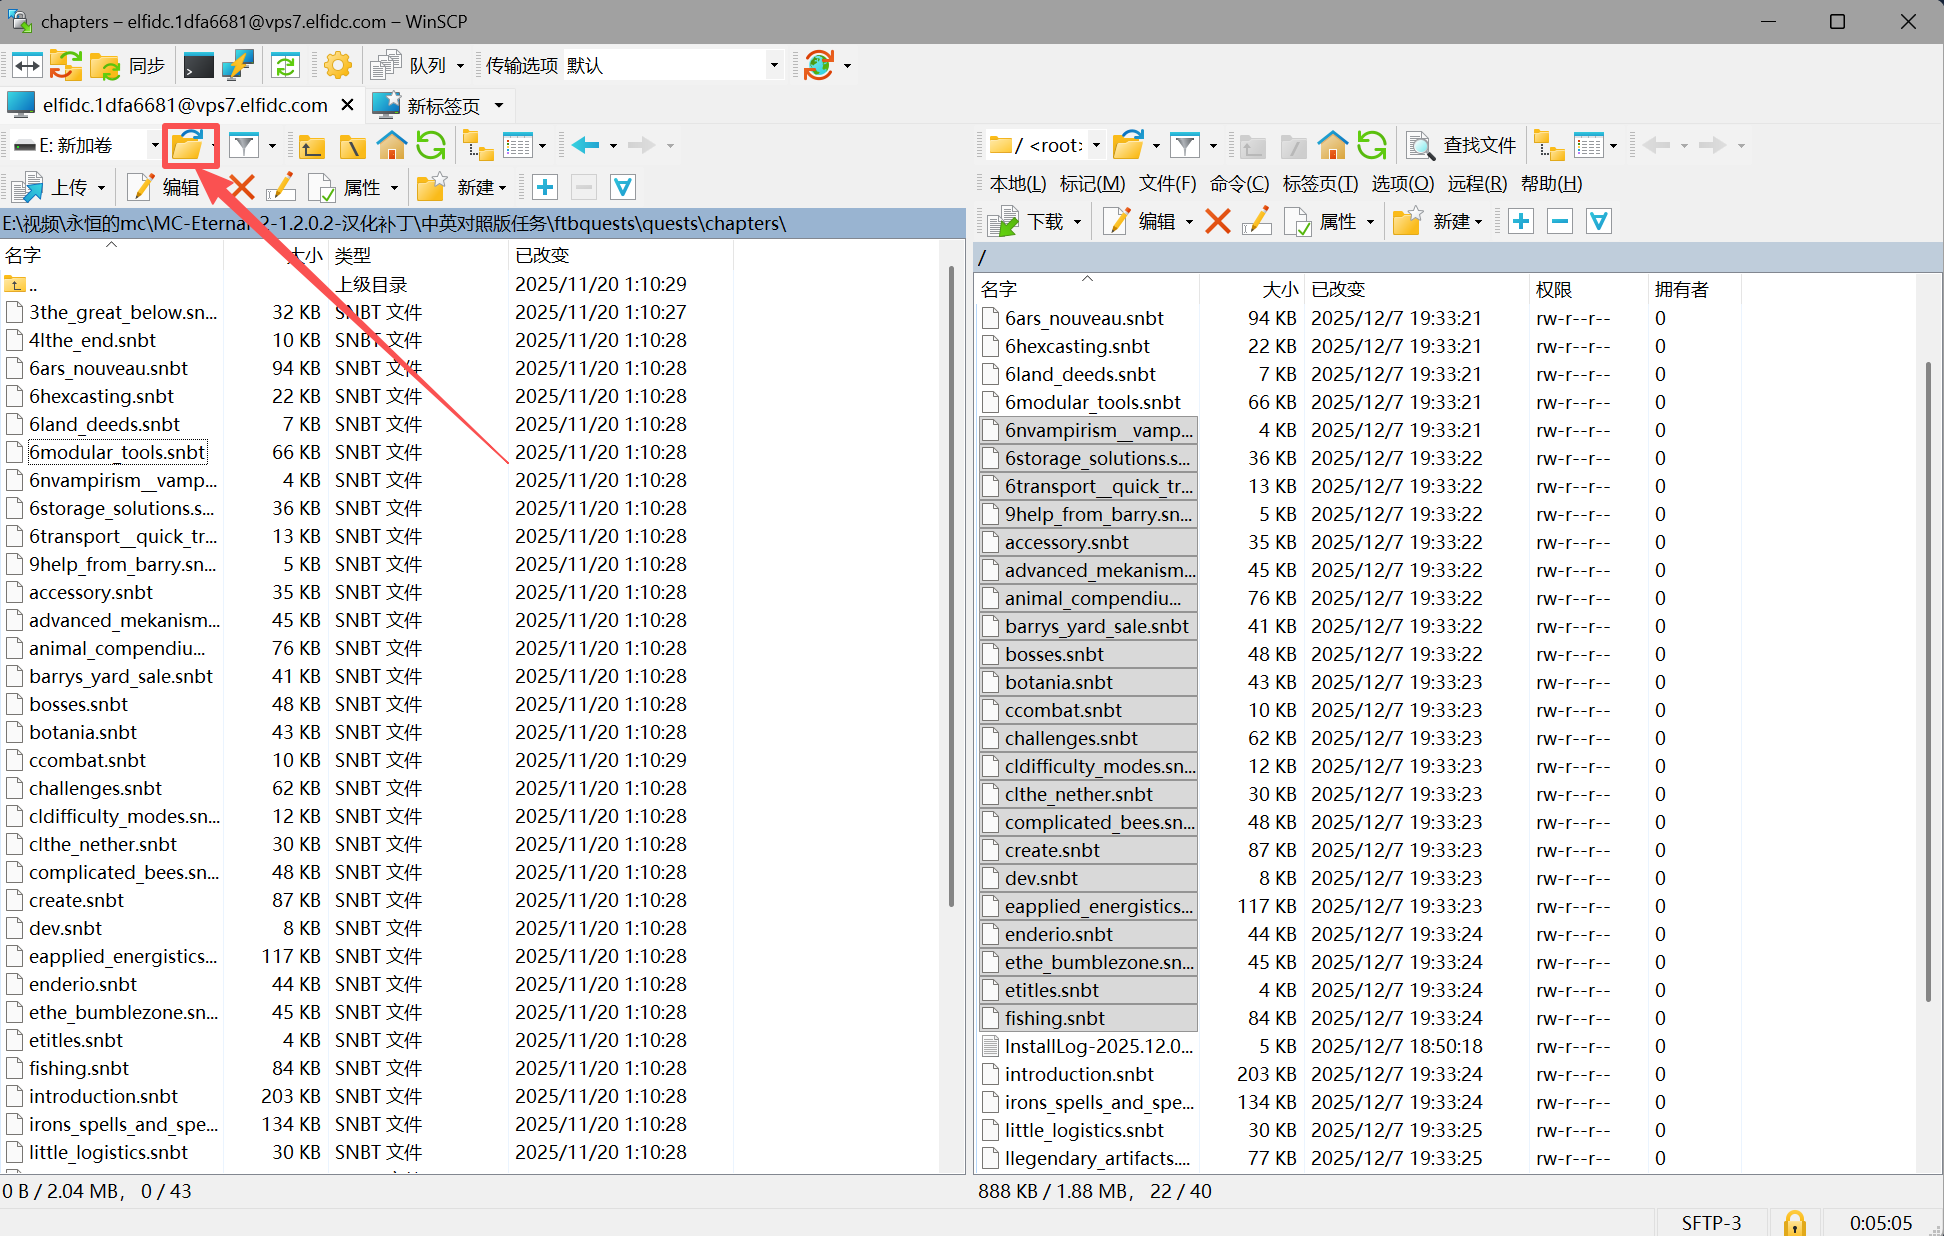Click the preferences gear icon
This screenshot has height=1236, width=1944.
click(337, 66)
